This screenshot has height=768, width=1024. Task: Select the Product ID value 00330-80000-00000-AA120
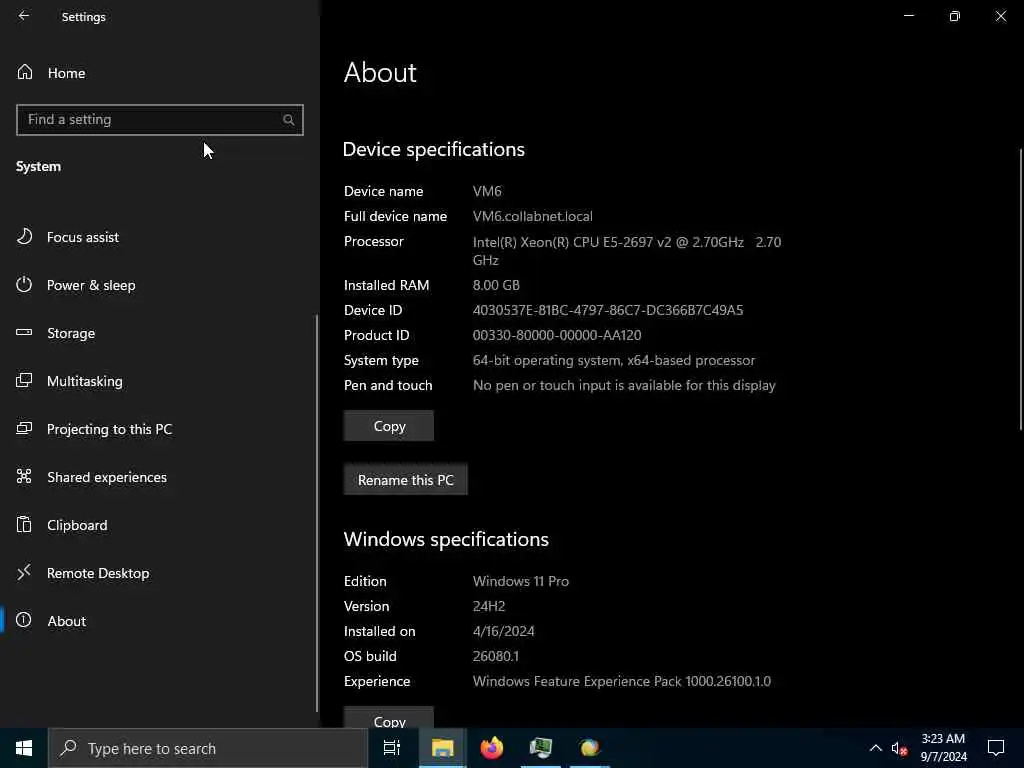[x=557, y=335]
